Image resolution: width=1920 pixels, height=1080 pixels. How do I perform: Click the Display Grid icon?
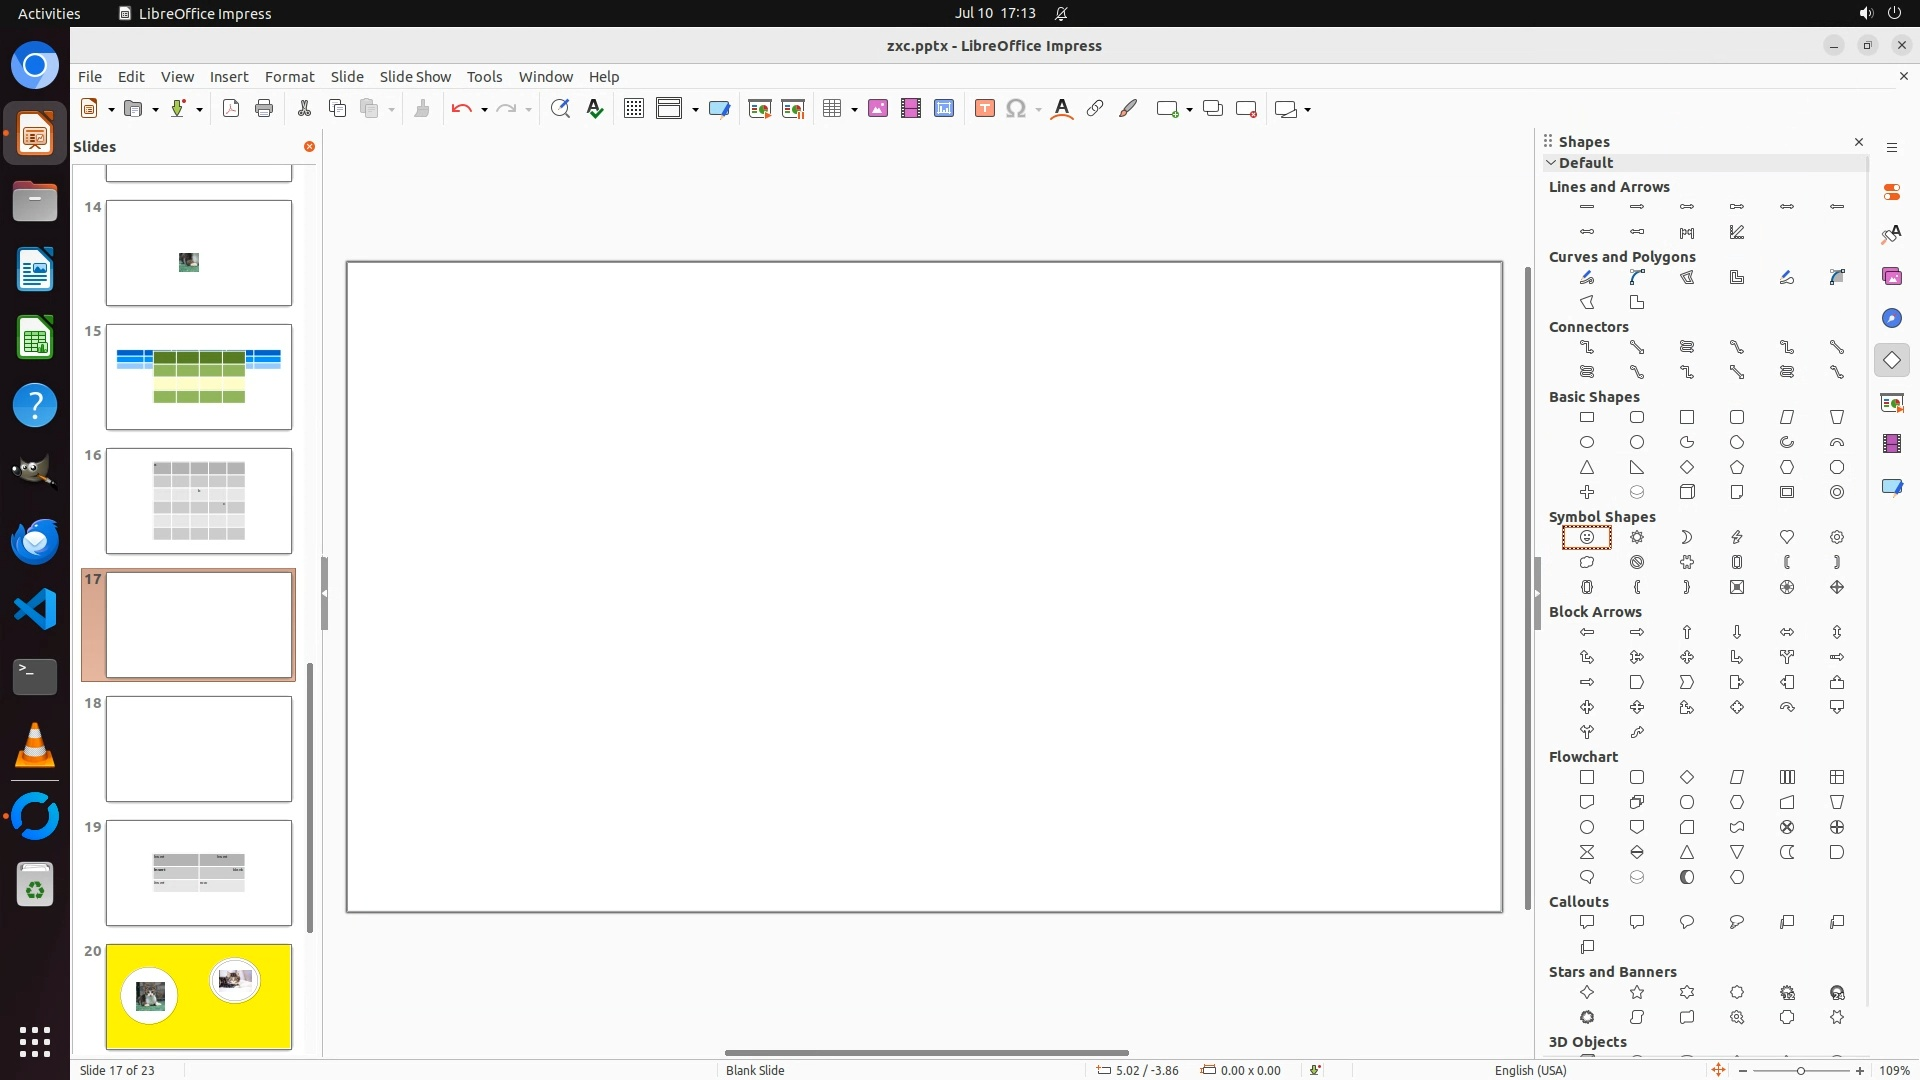coord(633,109)
